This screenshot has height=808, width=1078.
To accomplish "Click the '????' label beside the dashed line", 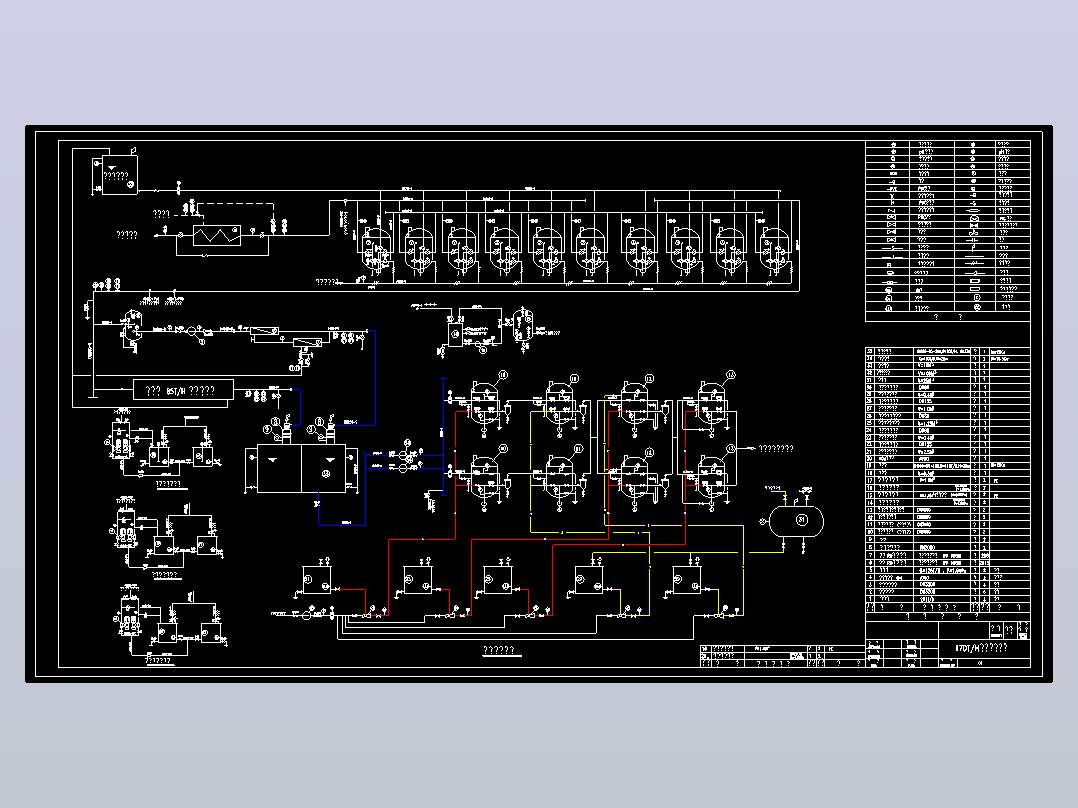I will 161,214.
